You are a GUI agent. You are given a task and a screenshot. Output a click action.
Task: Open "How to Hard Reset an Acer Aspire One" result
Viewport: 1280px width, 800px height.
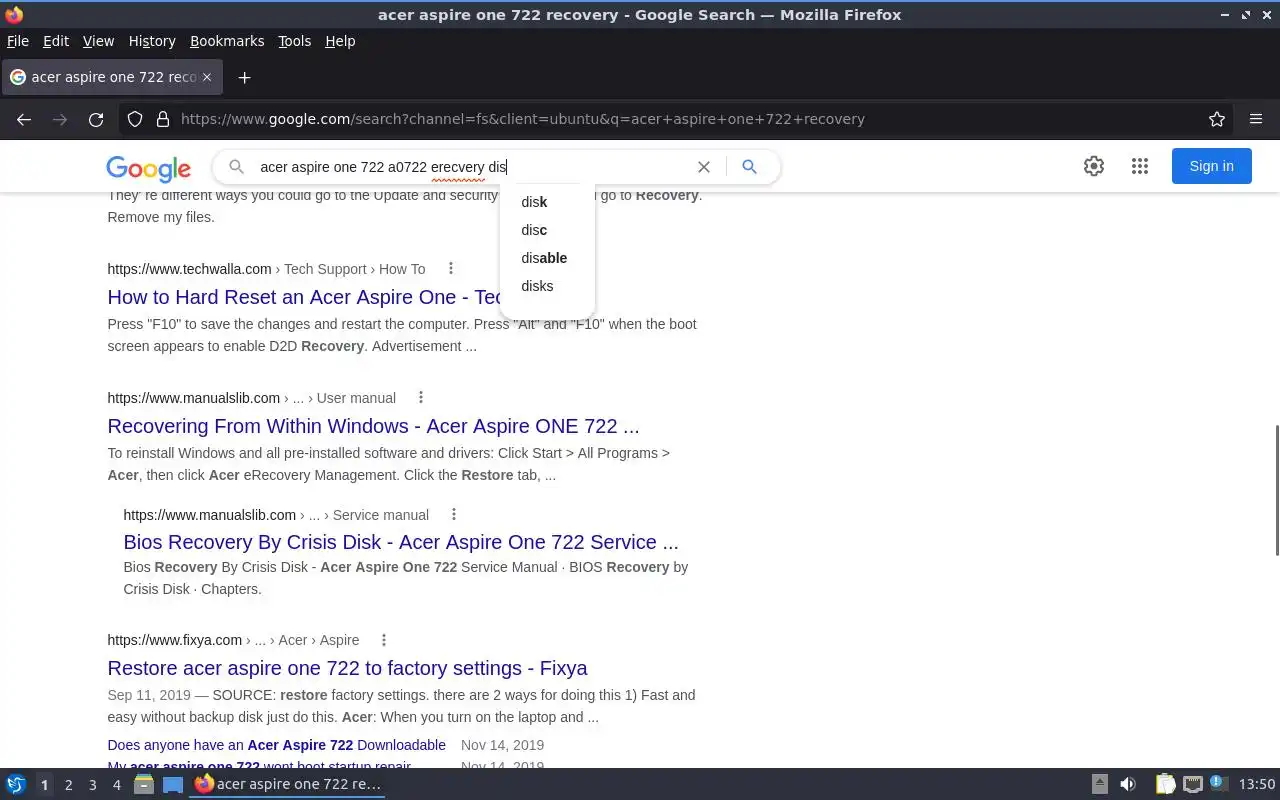pyautogui.click(x=303, y=297)
